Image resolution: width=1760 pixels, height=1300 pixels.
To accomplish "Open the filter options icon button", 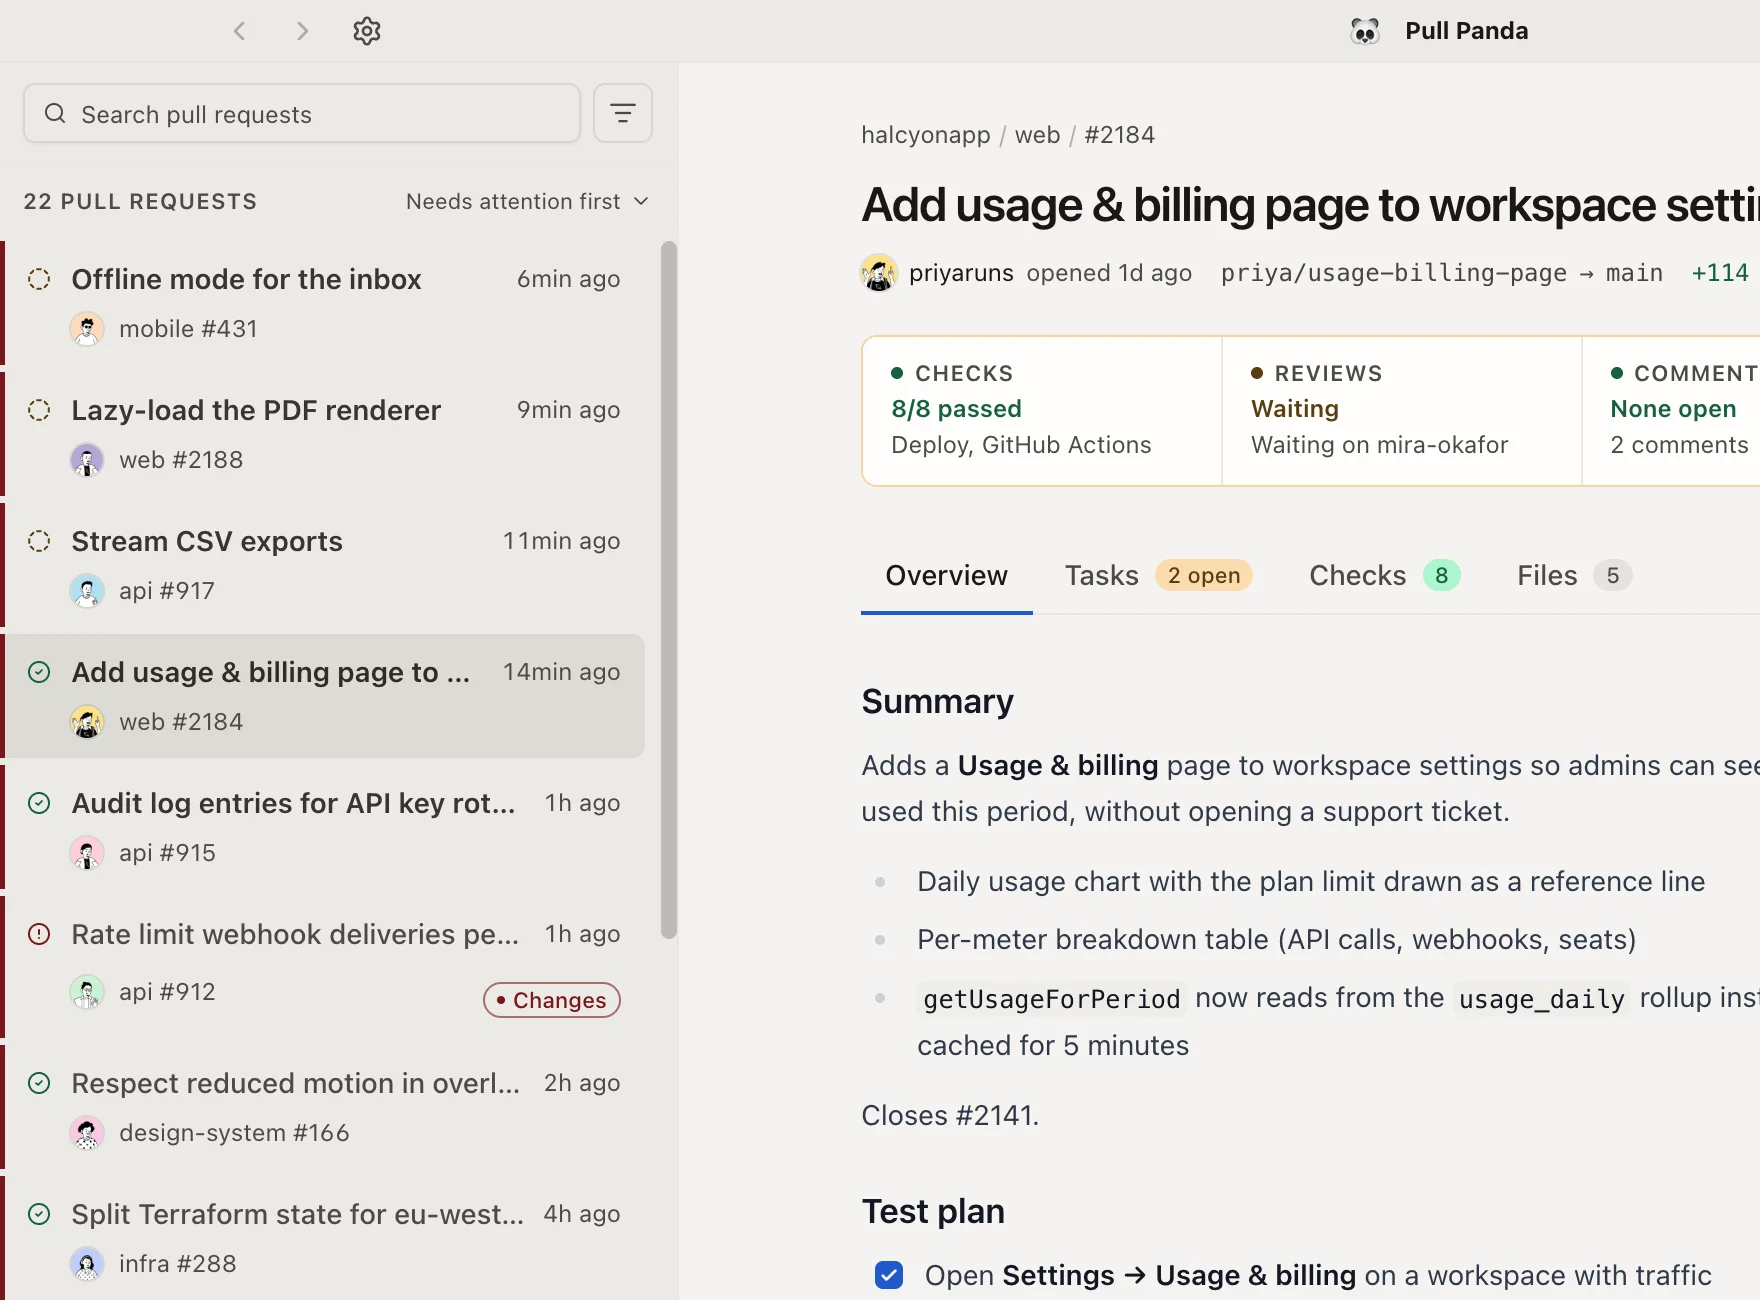I will click(623, 113).
